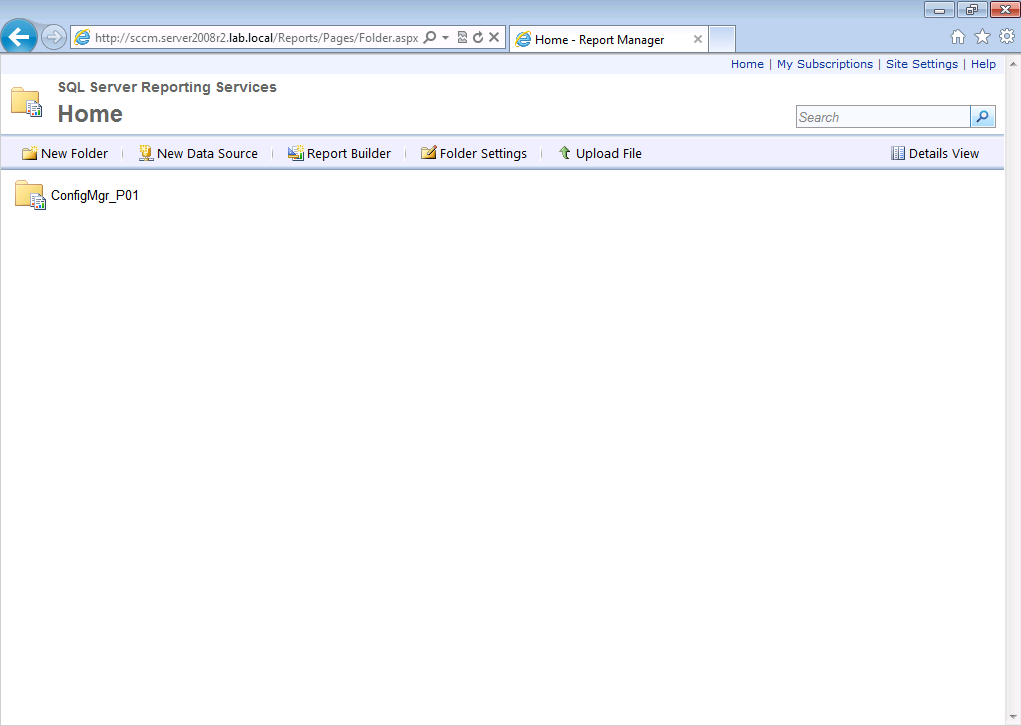This screenshot has width=1021, height=726.
Task: Click the refresh page icon
Action: coord(478,38)
